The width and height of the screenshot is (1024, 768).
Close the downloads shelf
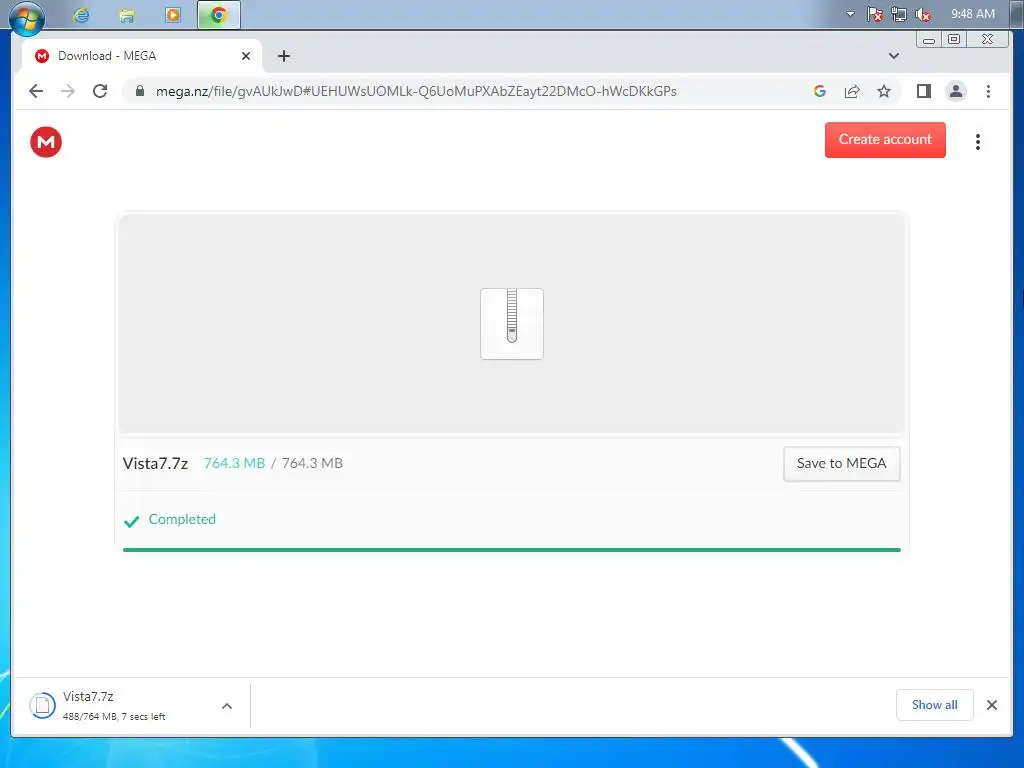(992, 705)
